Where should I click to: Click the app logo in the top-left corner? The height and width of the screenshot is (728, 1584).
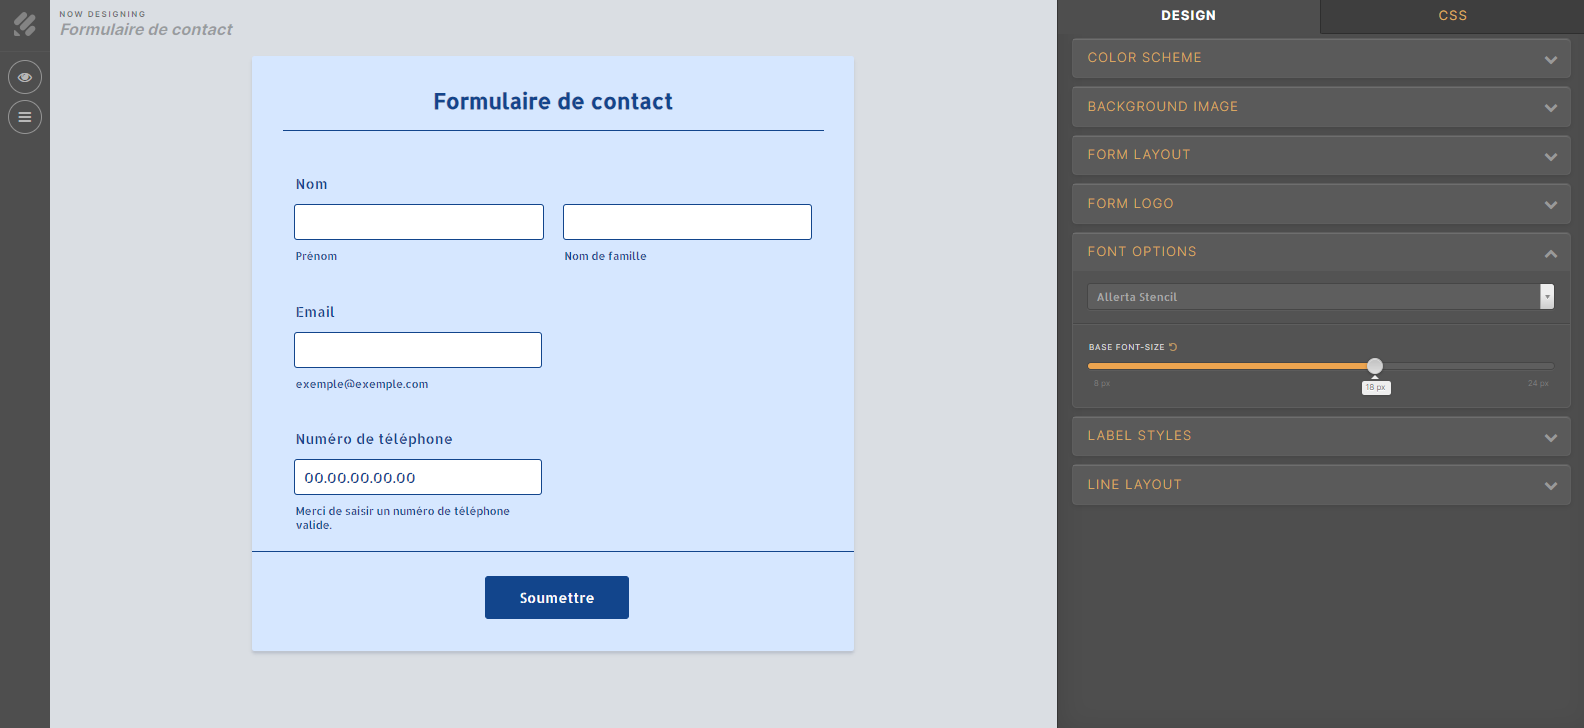[25, 24]
